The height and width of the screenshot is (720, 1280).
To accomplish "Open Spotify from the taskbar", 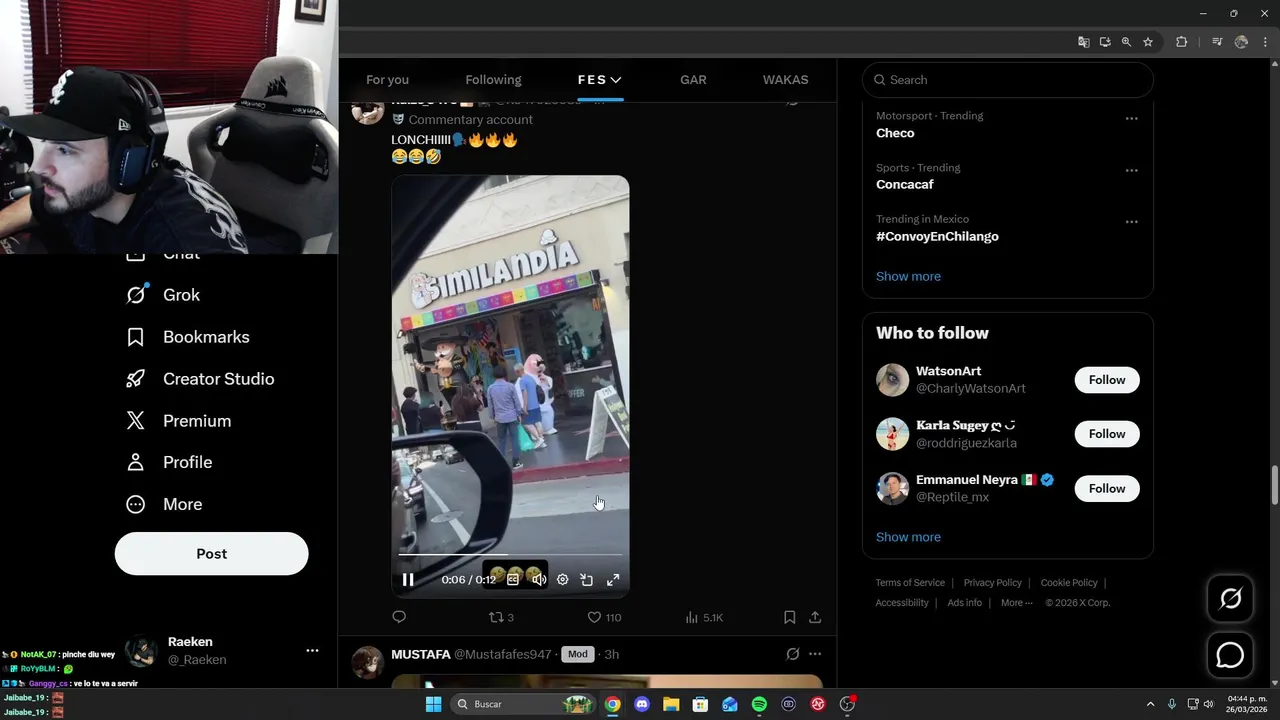I will pos(759,704).
